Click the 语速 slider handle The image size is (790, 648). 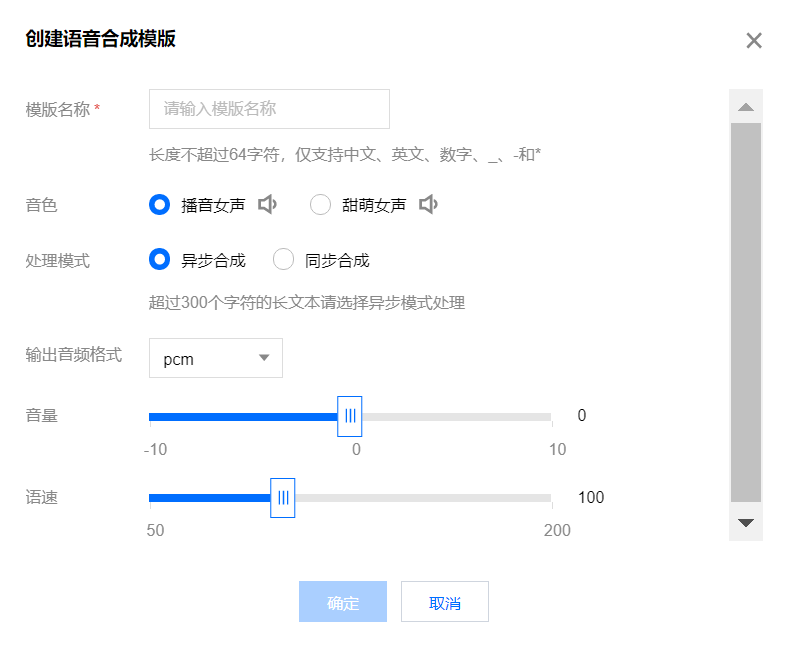pos(283,498)
